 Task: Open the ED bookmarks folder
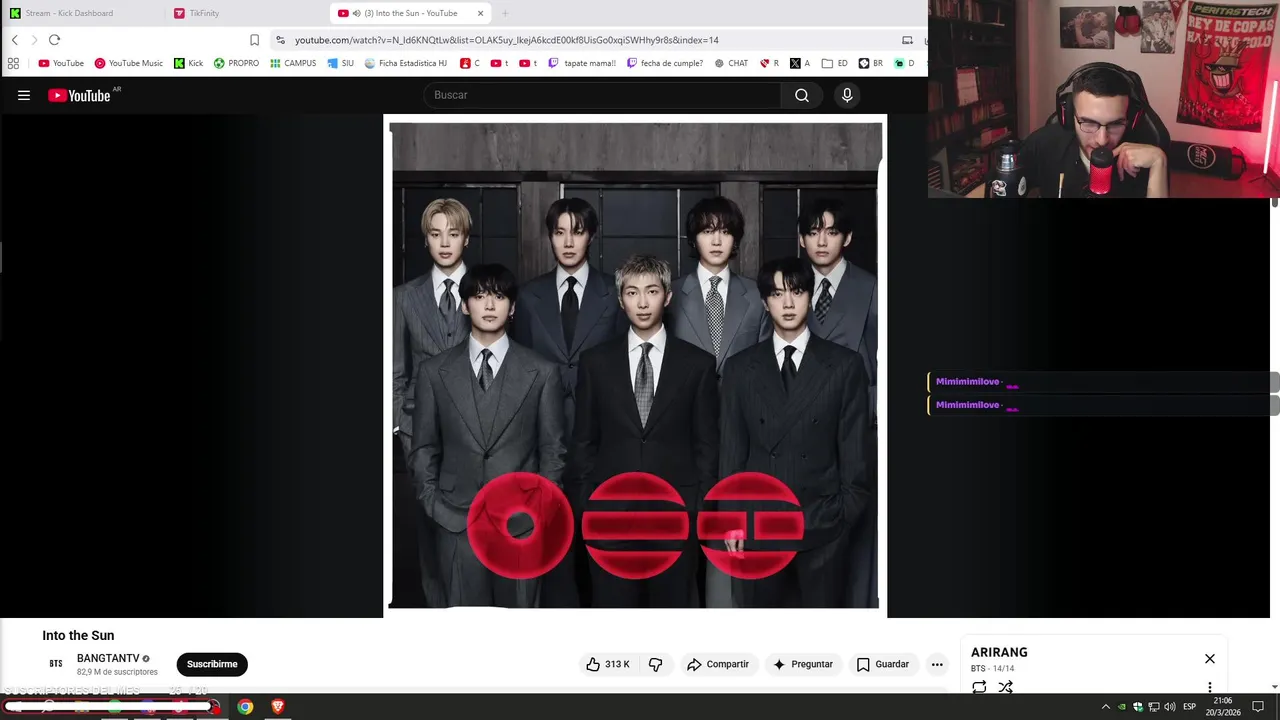click(x=834, y=63)
